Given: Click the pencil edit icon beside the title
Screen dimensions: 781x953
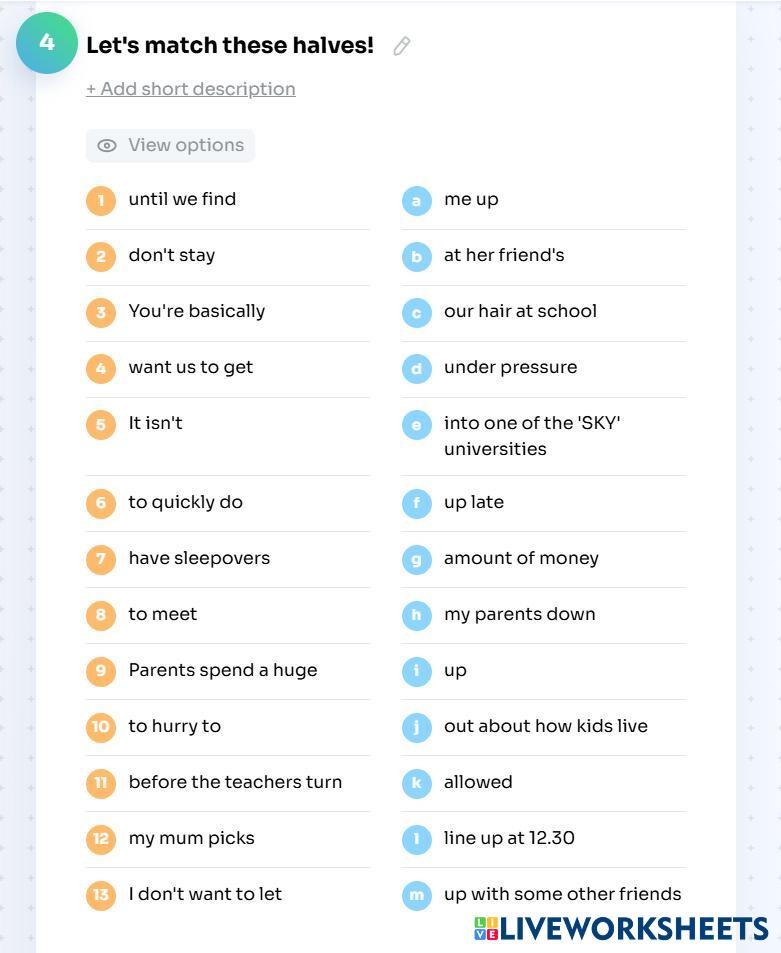Looking at the screenshot, I should (x=401, y=46).
